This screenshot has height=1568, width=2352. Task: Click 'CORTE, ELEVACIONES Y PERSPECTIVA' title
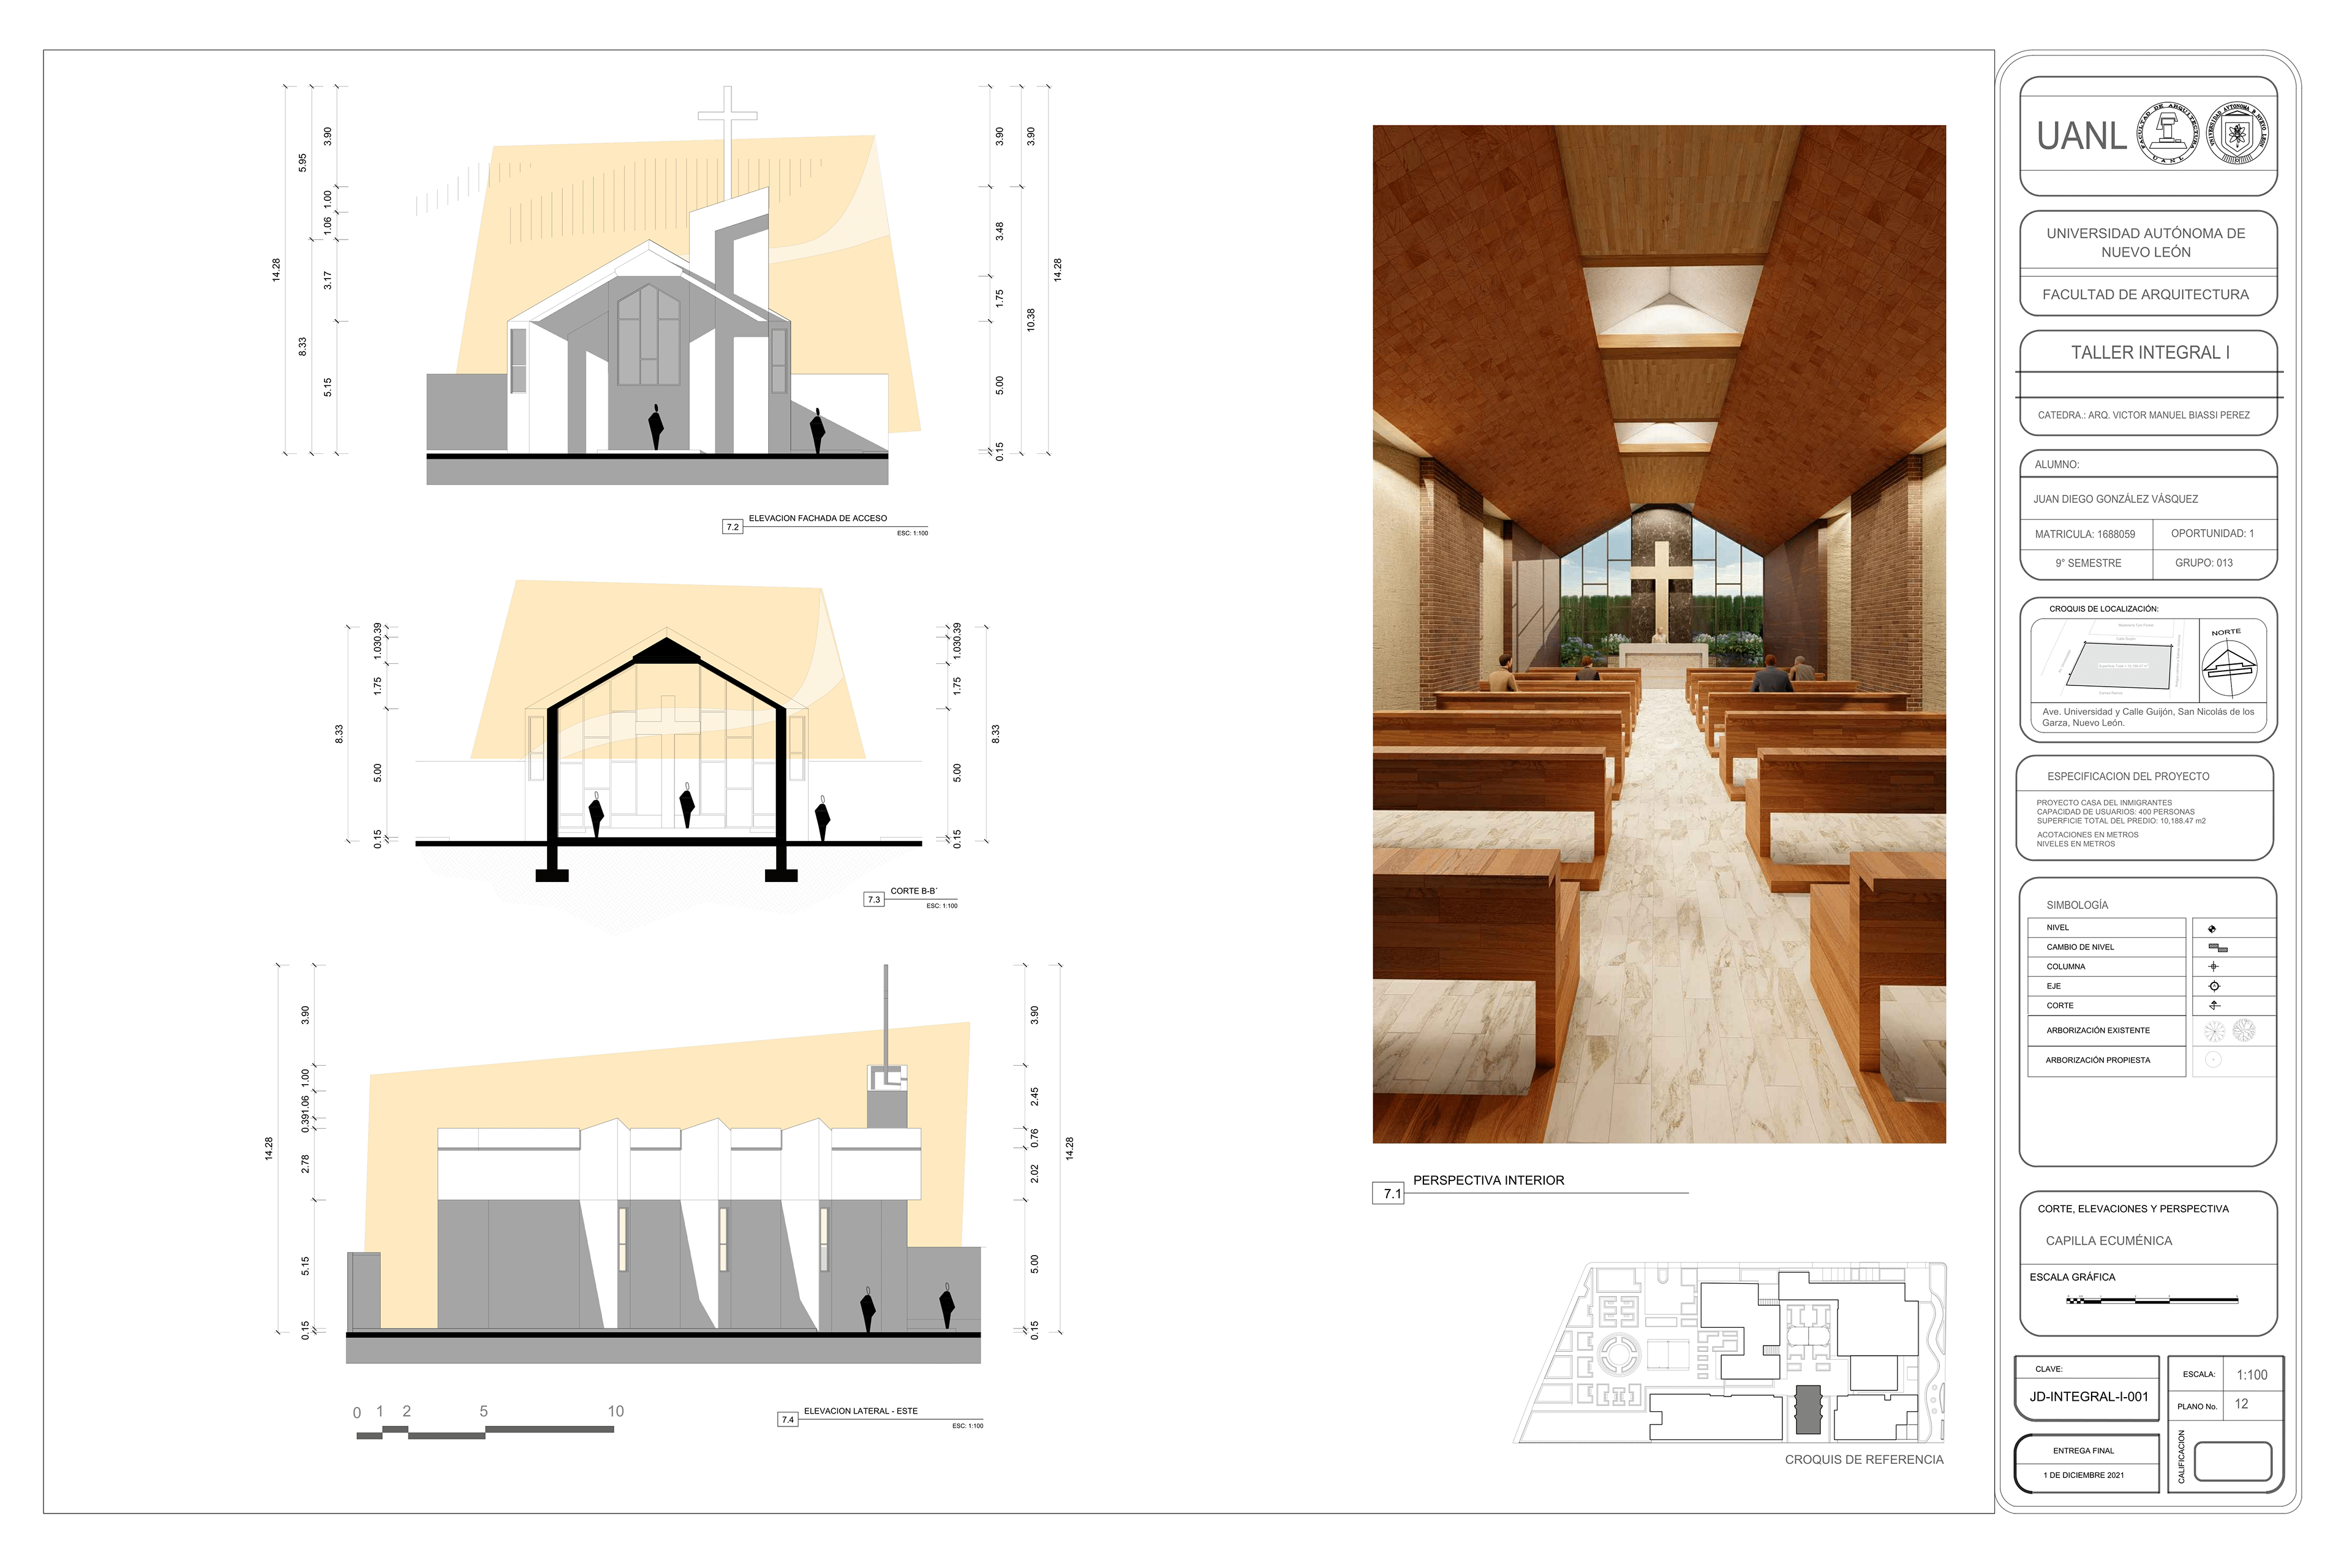point(2133,1209)
